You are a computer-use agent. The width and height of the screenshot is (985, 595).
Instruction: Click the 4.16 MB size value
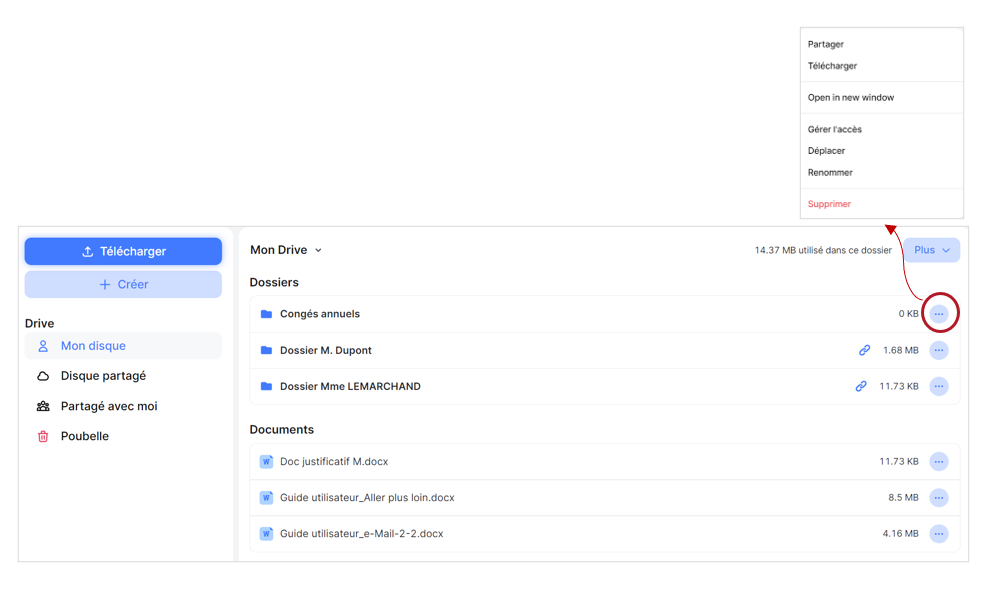click(900, 534)
